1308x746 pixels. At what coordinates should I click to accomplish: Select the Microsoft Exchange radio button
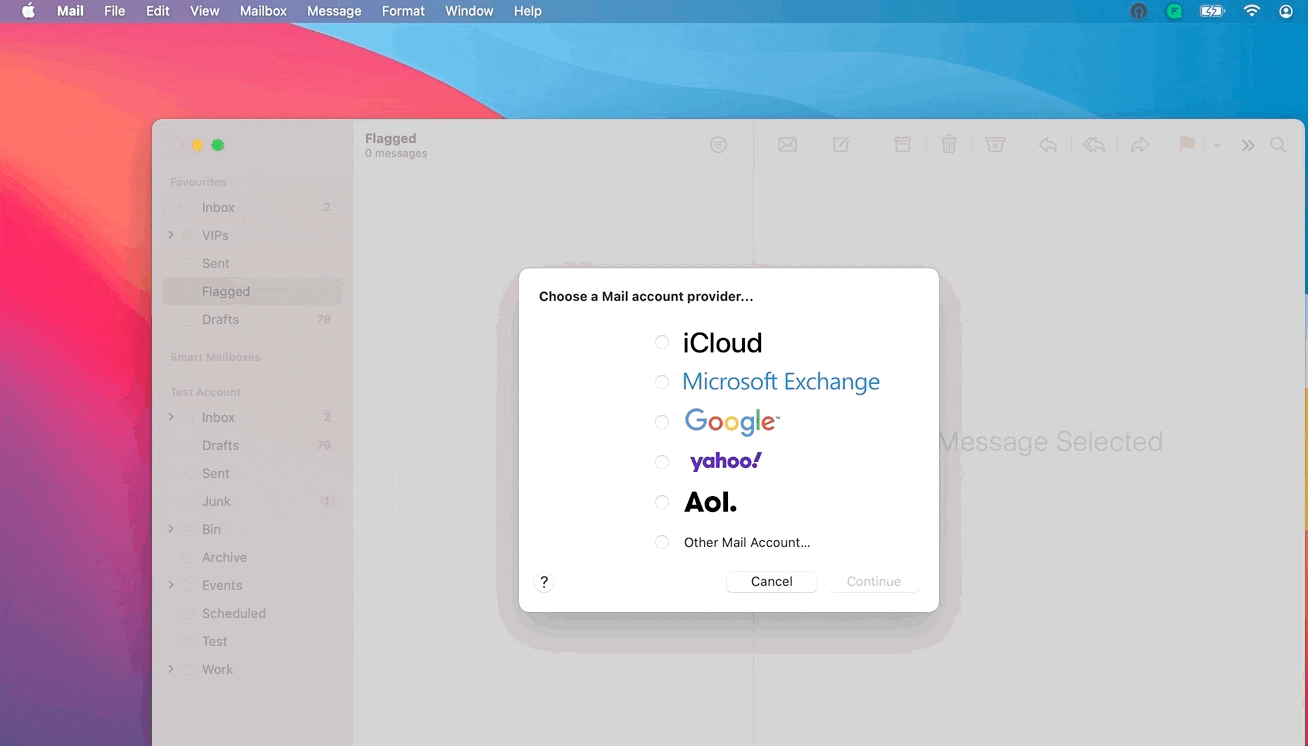point(662,382)
